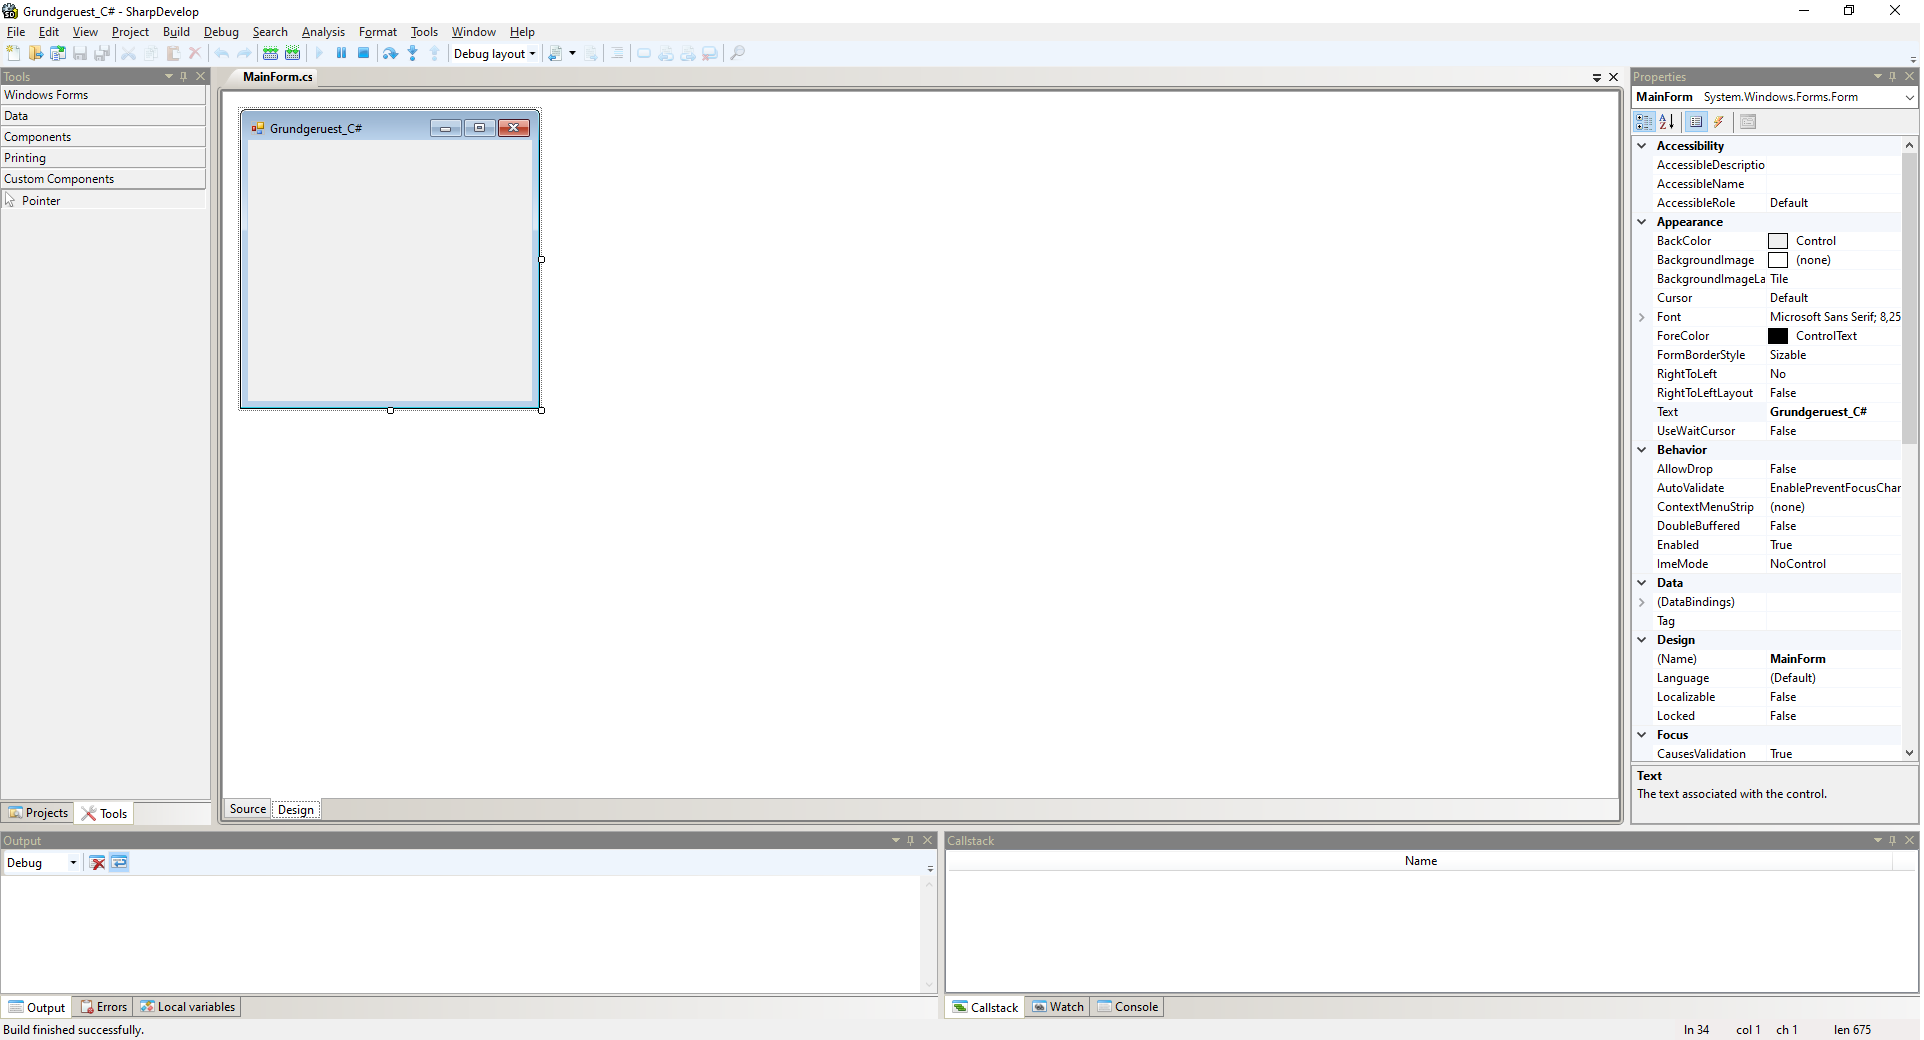Screen dimensions: 1924x1040
Task: Open the Windows Forms tools category
Action: pos(103,95)
